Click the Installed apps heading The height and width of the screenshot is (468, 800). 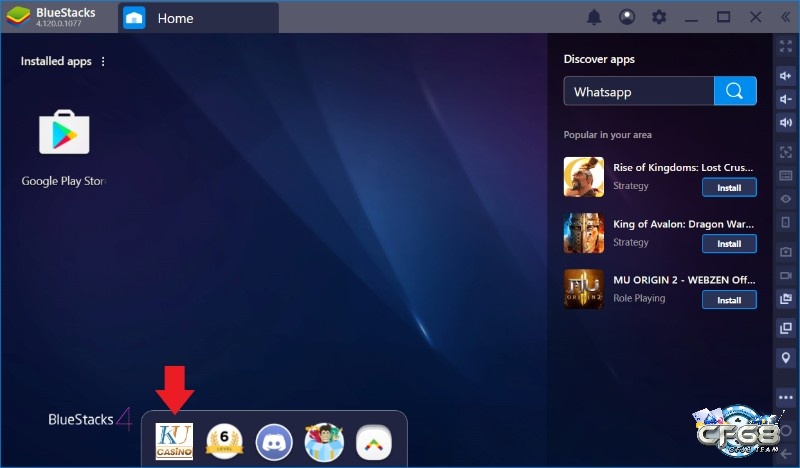pyautogui.click(x=56, y=61)
